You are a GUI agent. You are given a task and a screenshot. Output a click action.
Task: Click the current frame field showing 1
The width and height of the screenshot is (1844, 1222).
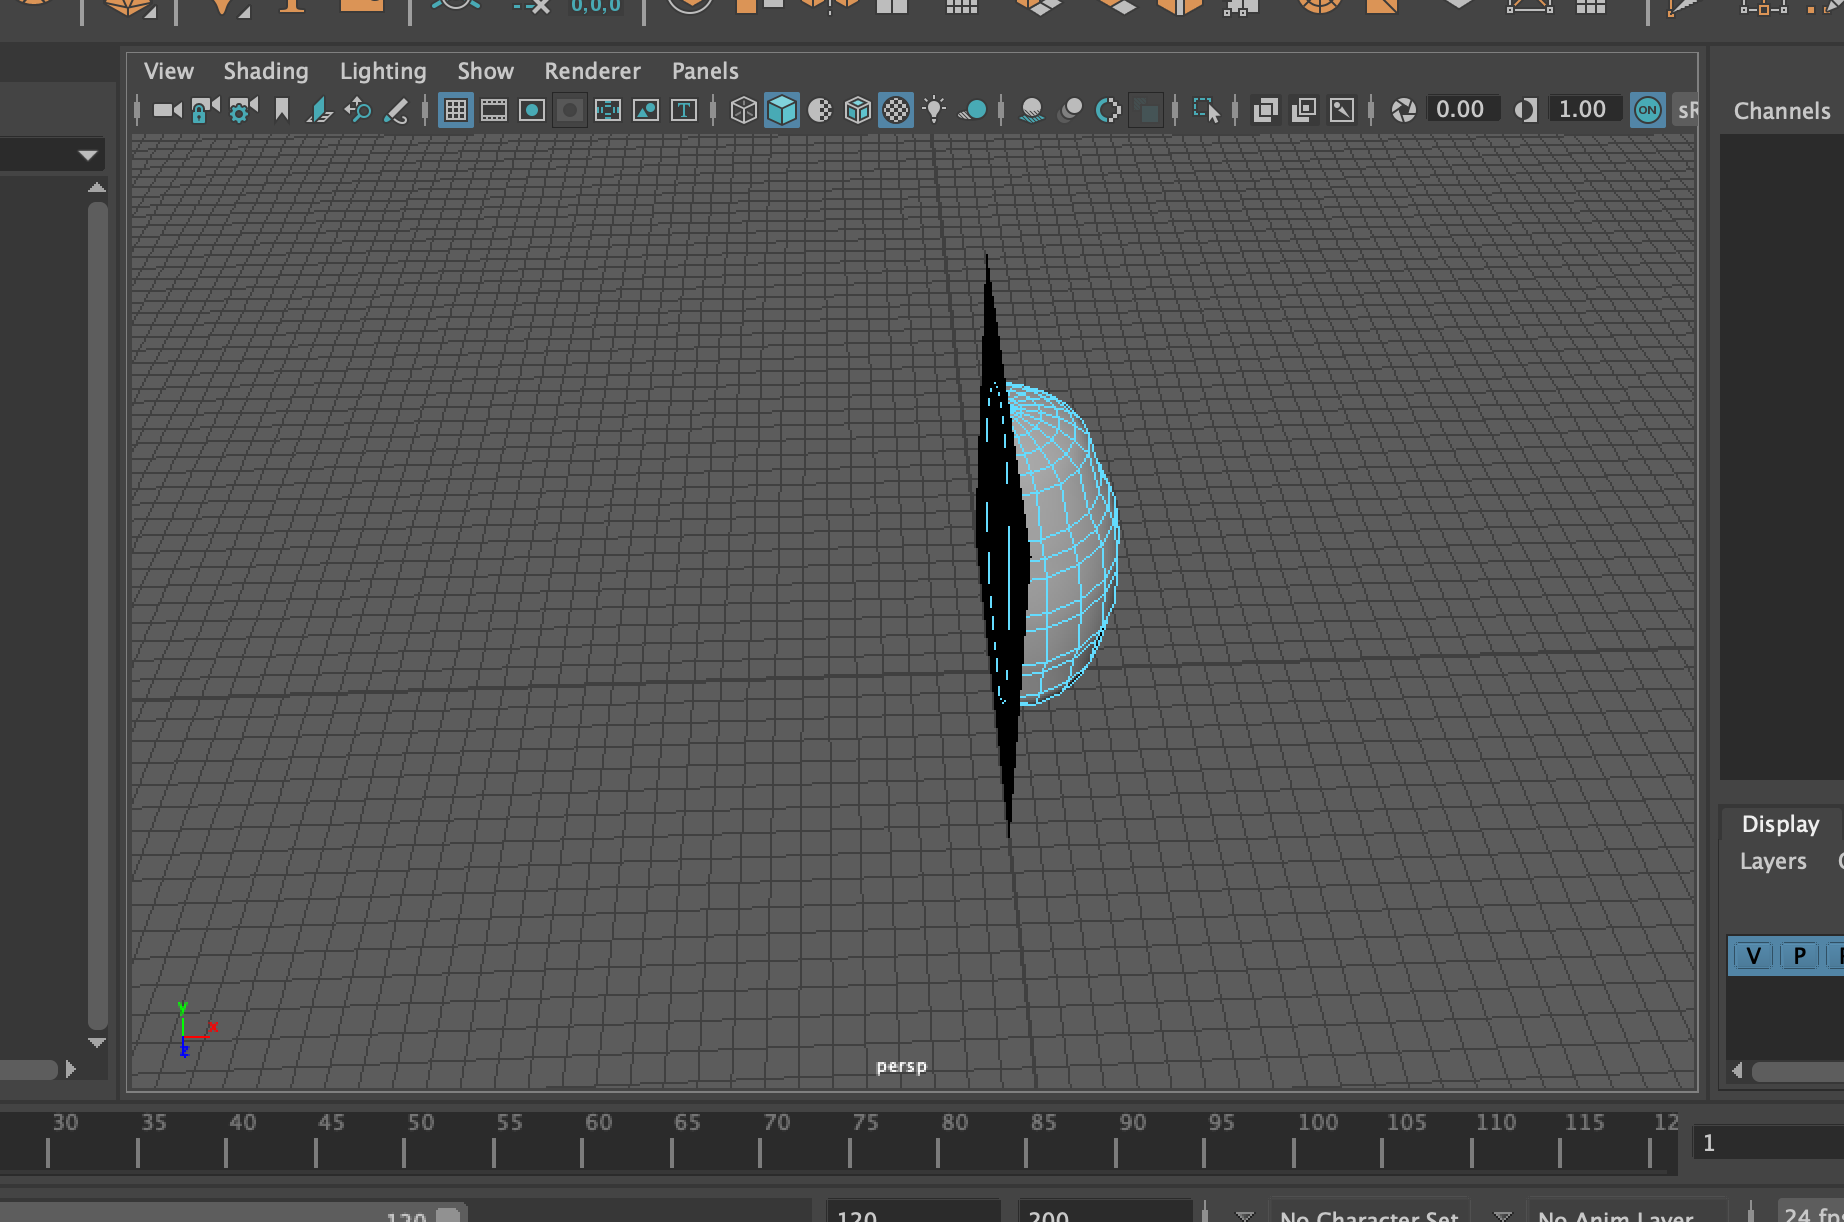click(x=1768, y=1143)
